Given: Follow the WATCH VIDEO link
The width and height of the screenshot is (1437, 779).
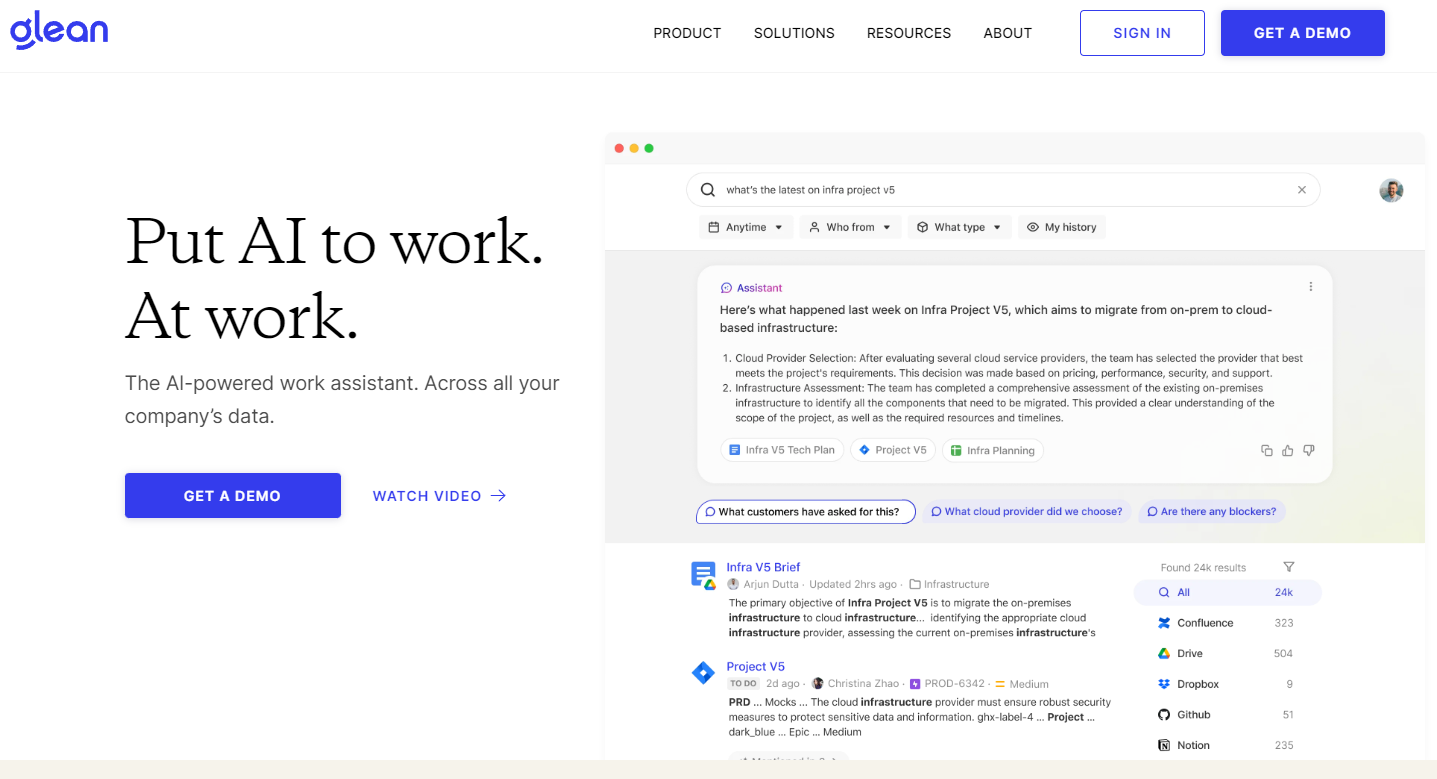Looking at the screenshot, I should 440,496.
